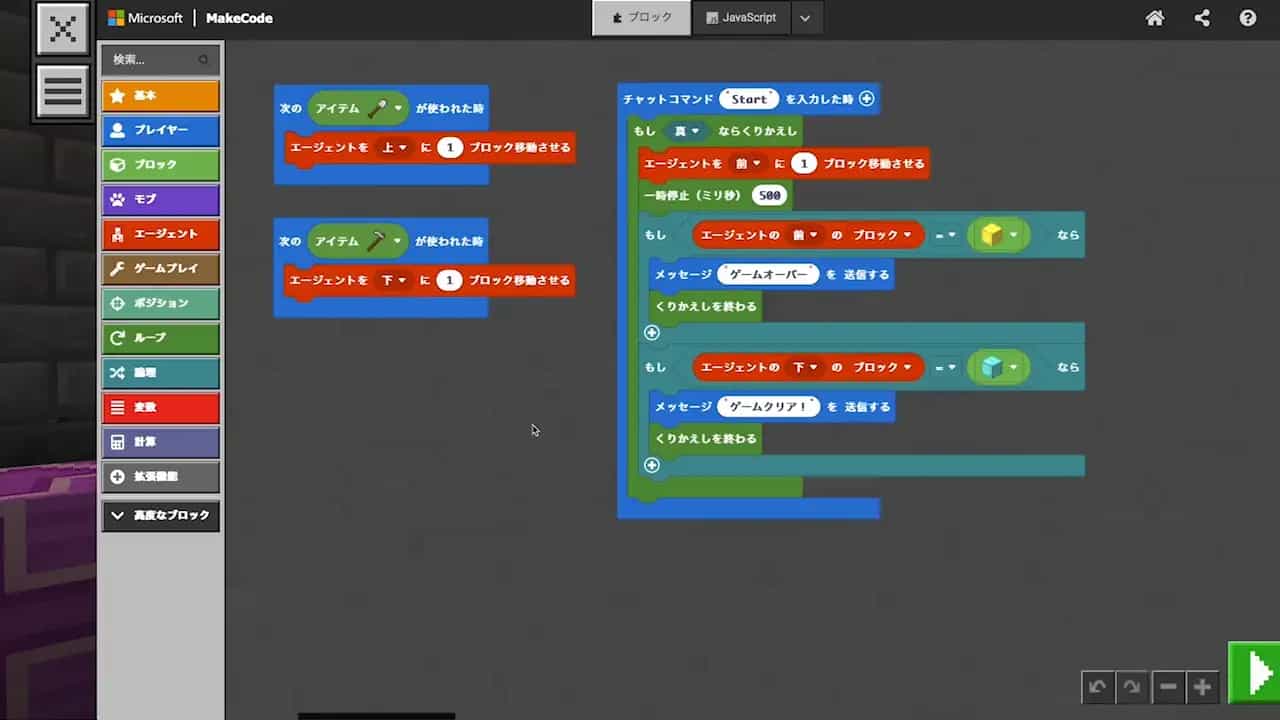Click the home icon in header

click(1155, 18)
